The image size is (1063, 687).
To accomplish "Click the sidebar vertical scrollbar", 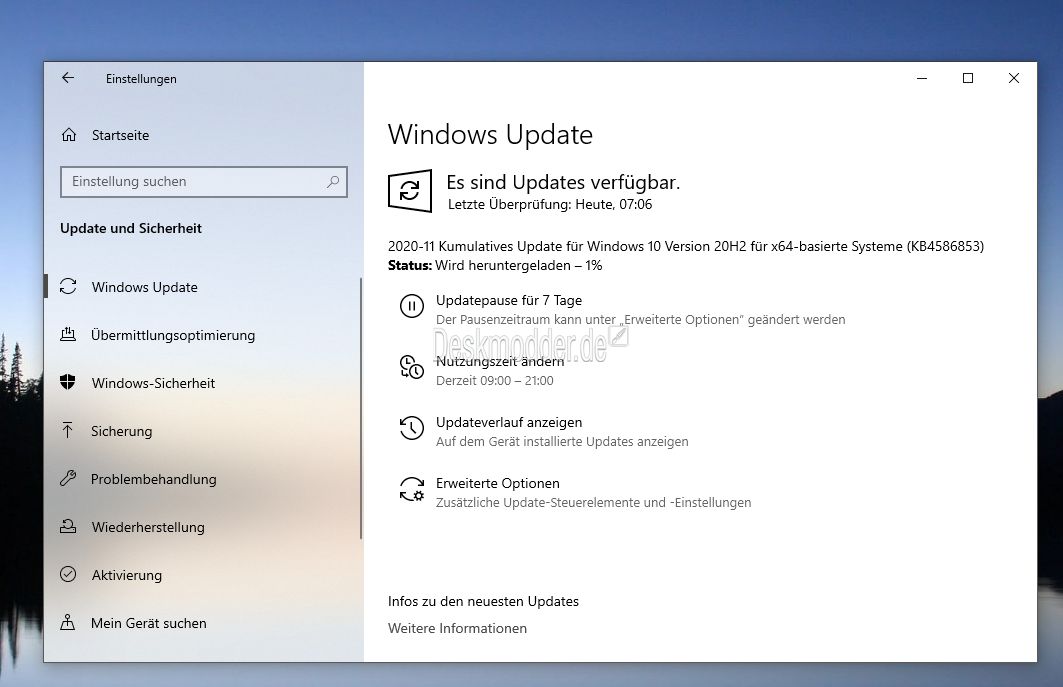I will (x=361, y=408).
